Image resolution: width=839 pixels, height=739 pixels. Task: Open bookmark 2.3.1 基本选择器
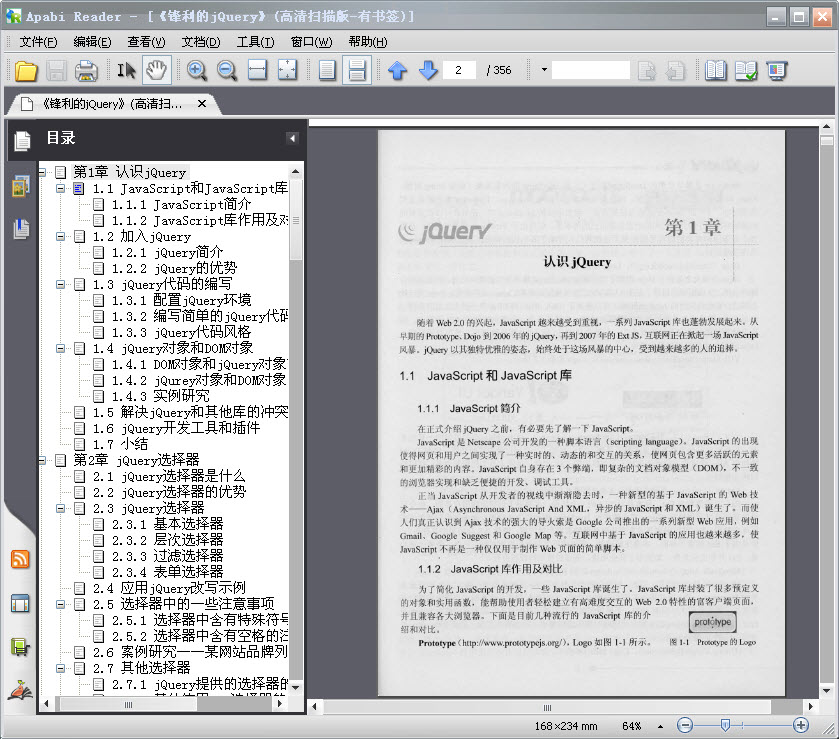coord(167,524)
